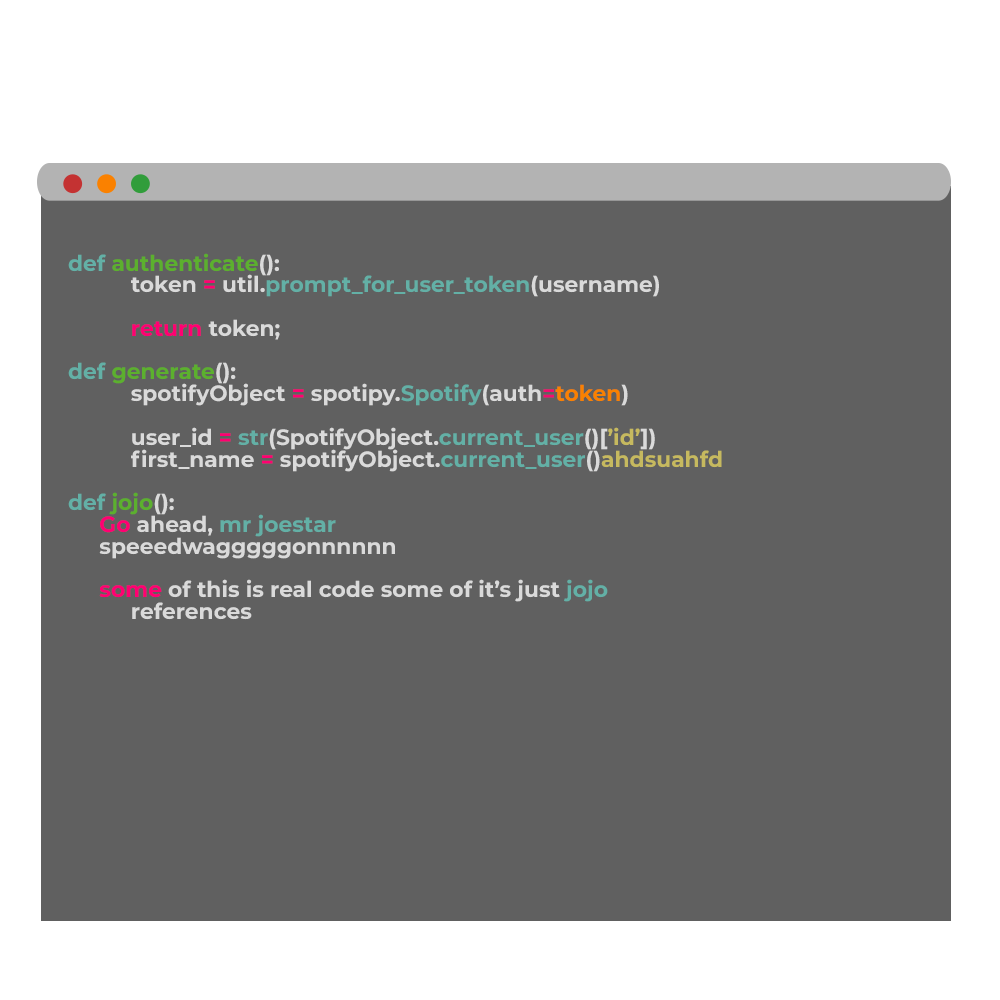Viewport: 1000px width, 1000px height.
Task: Click the 'def generate():' line
Action: click(x=152, y=372)
